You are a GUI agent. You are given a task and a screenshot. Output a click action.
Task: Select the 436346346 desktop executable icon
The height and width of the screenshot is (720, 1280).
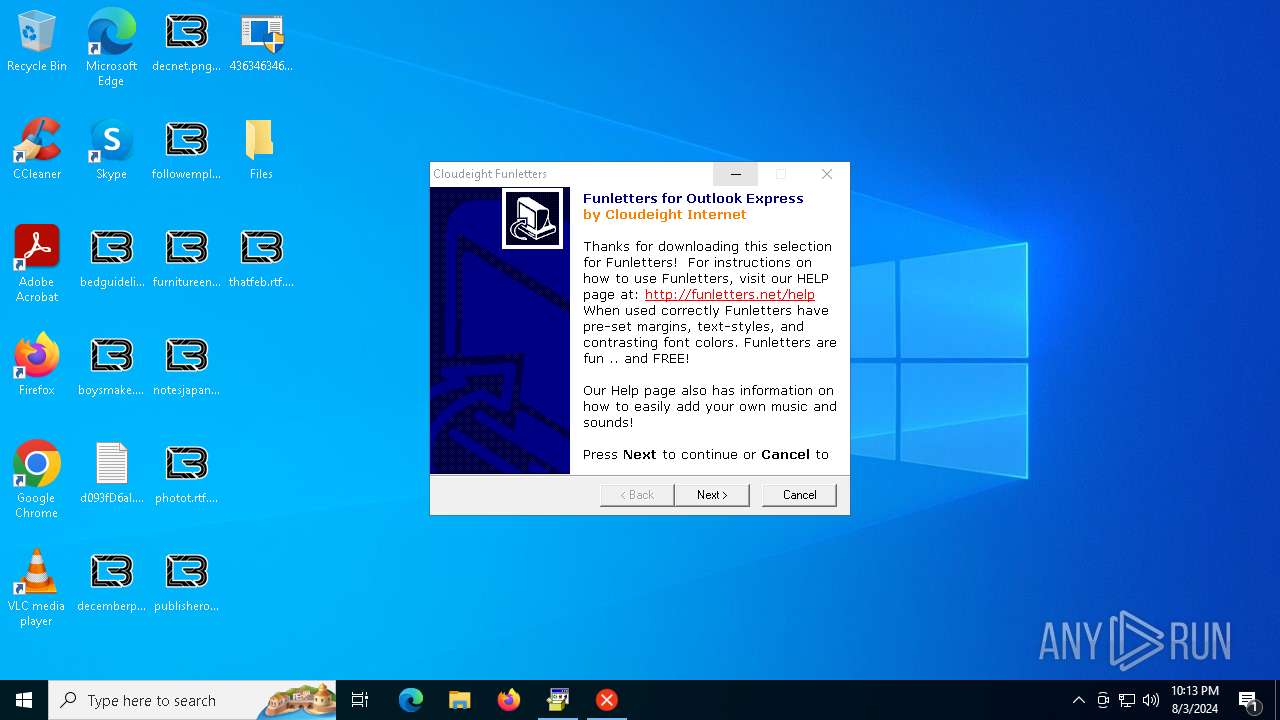click(x=261, y=42)
